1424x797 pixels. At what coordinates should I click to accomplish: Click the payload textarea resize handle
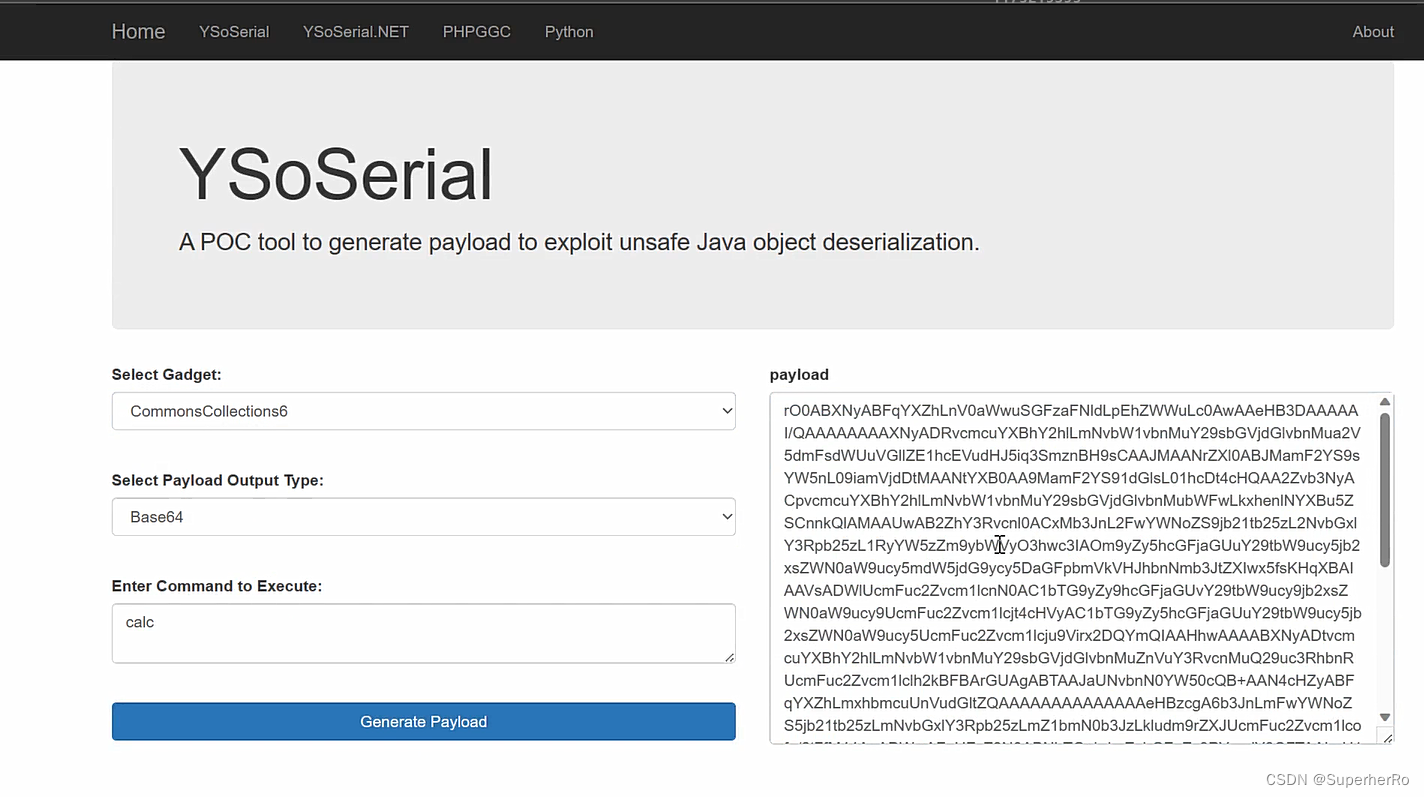[x=1386, y=737]
